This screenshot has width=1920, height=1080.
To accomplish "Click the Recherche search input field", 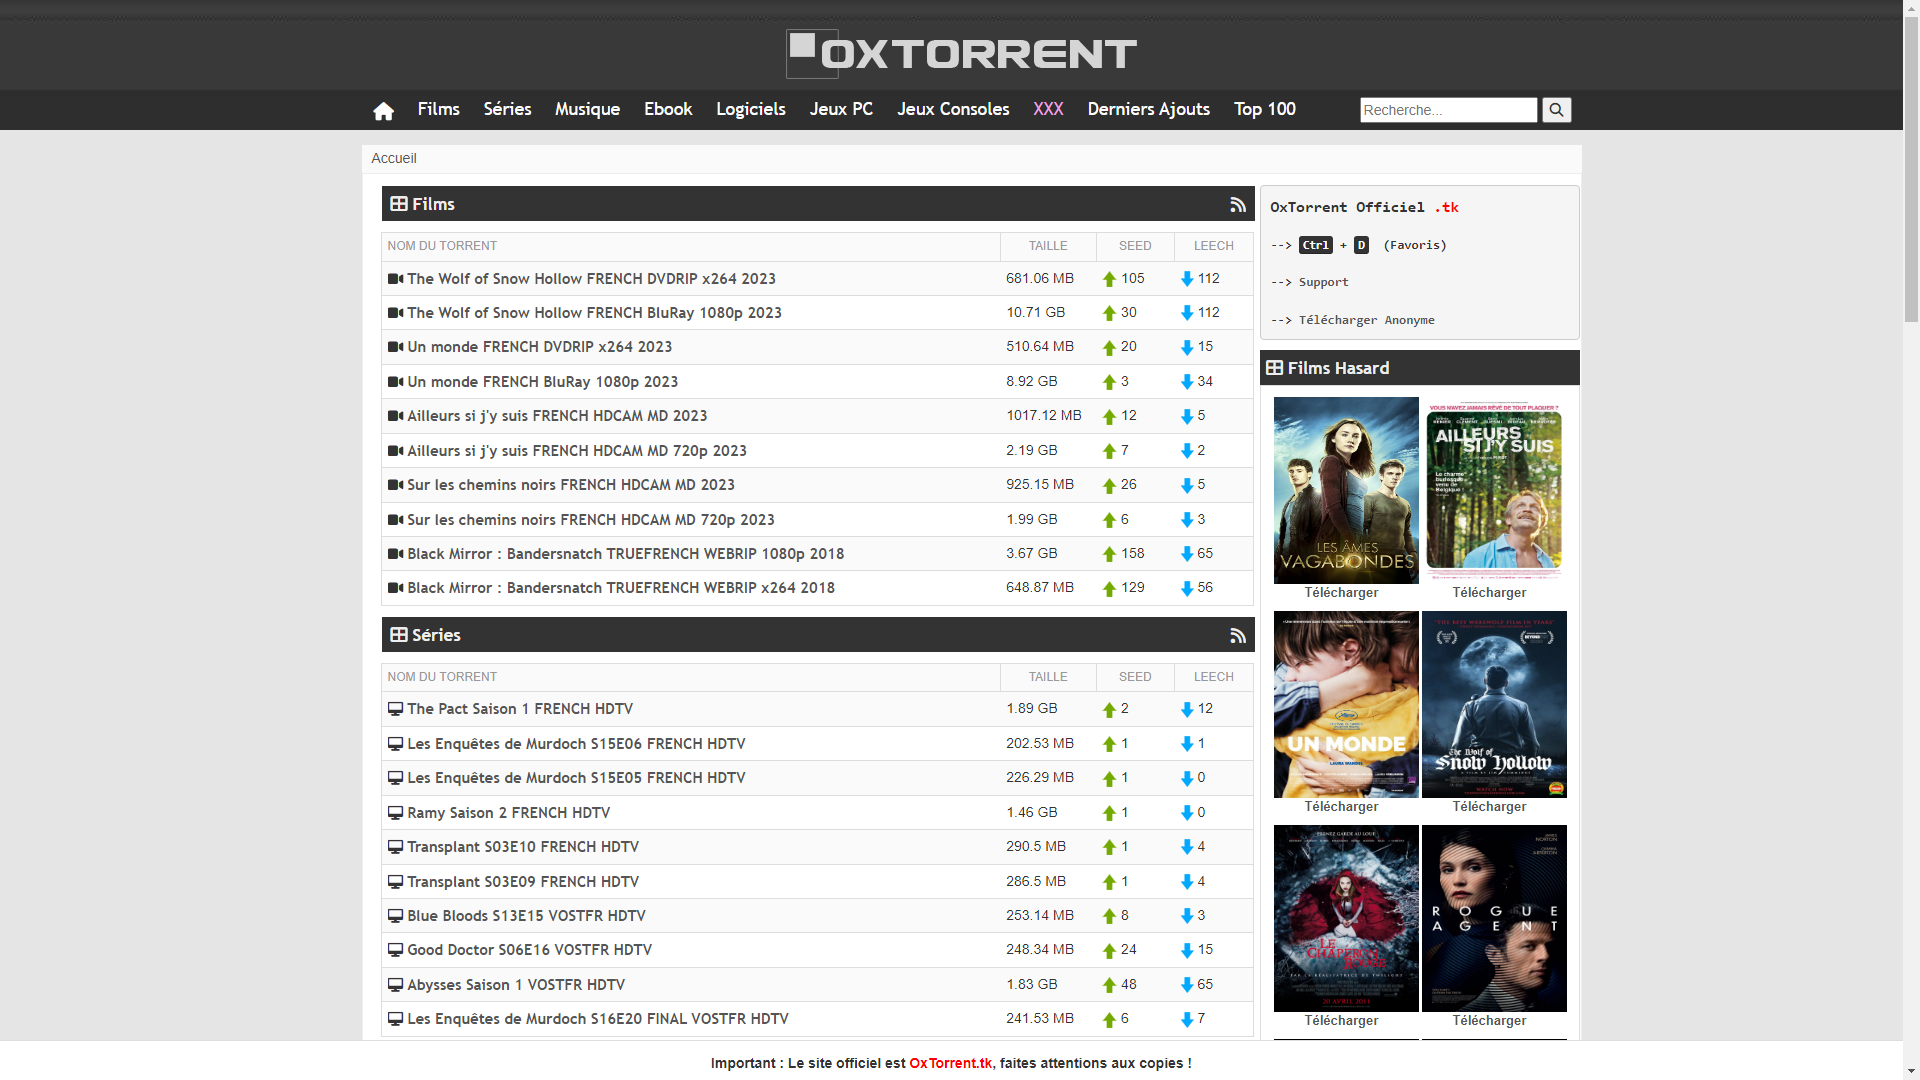I will pos(1448,110).
